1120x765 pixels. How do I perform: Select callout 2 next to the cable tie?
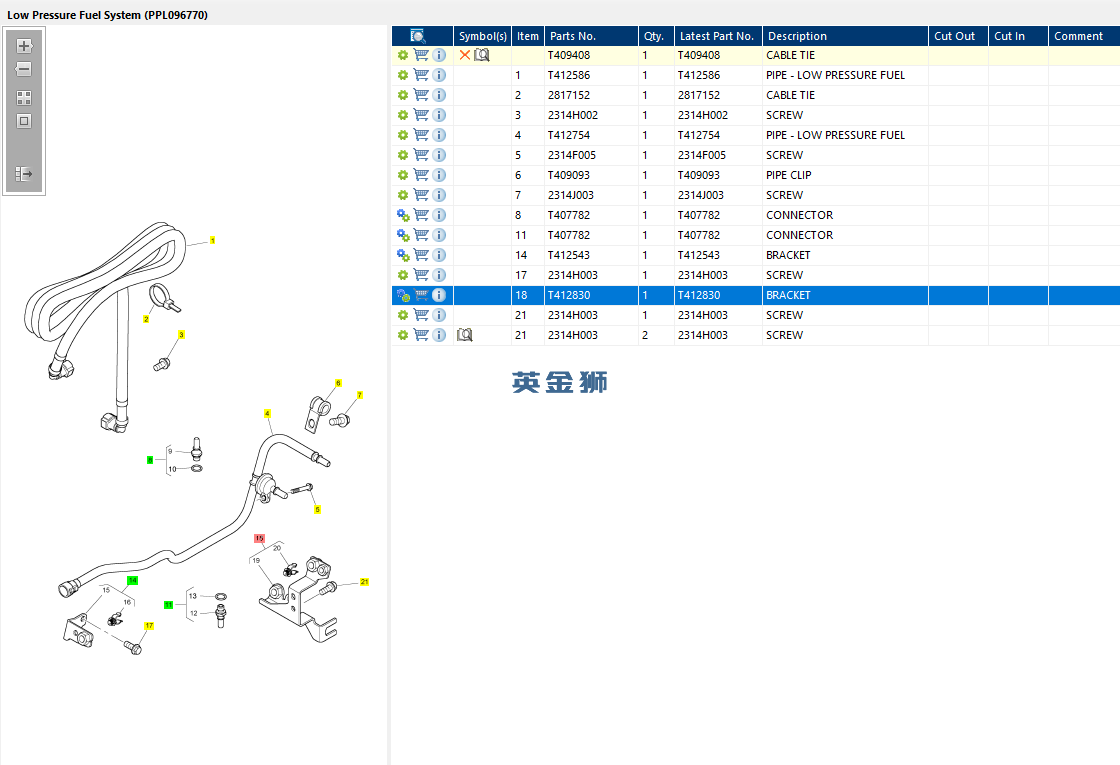[146, 319]
